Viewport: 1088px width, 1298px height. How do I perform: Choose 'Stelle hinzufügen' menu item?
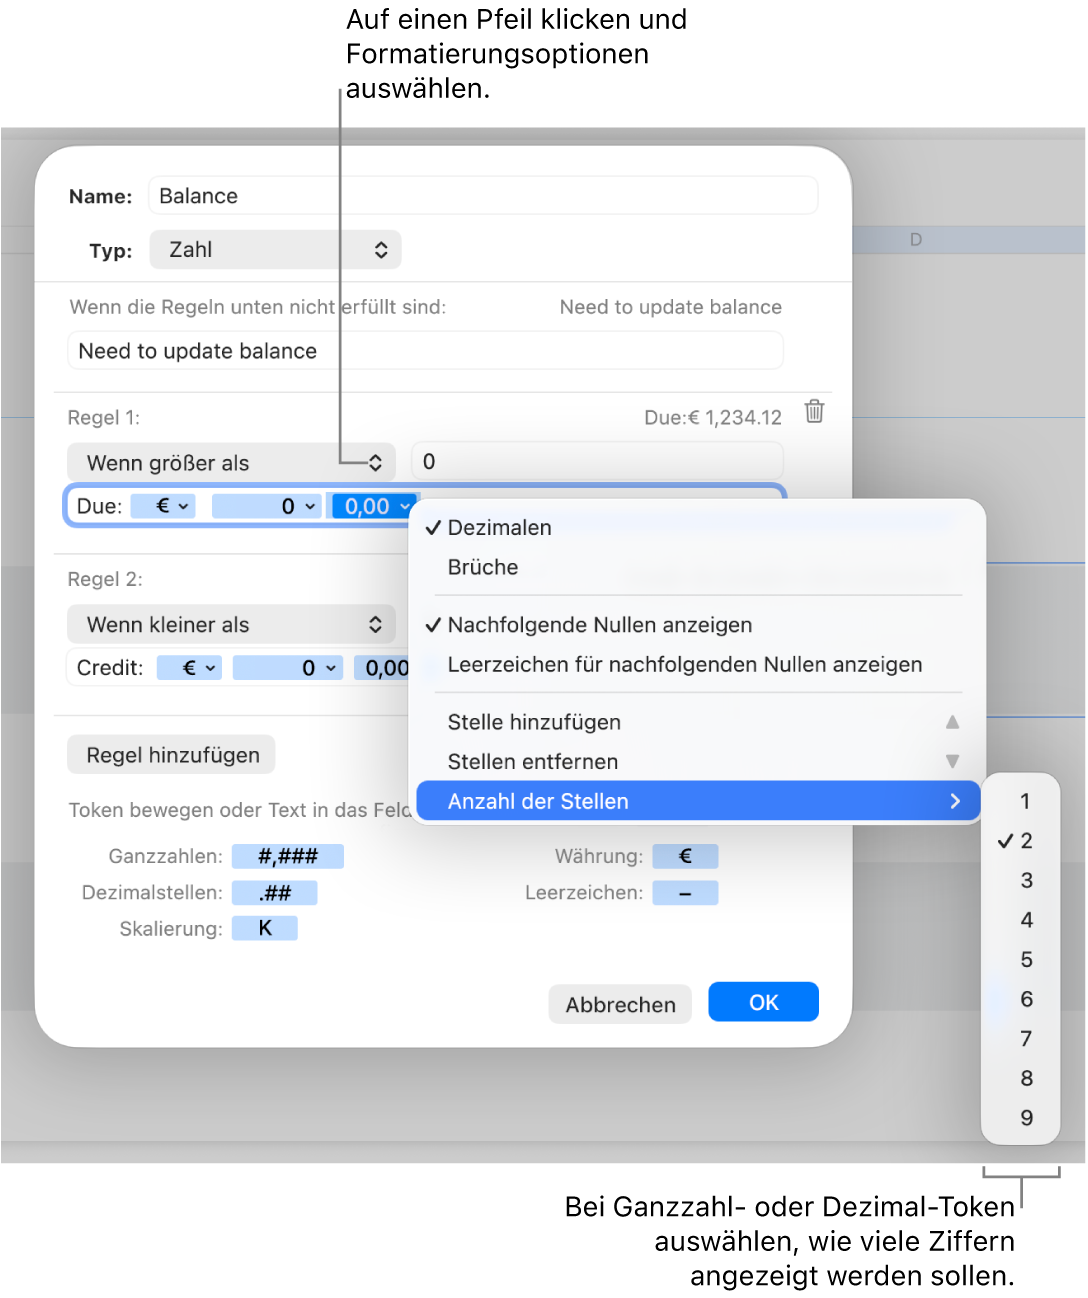click(697, 722)
